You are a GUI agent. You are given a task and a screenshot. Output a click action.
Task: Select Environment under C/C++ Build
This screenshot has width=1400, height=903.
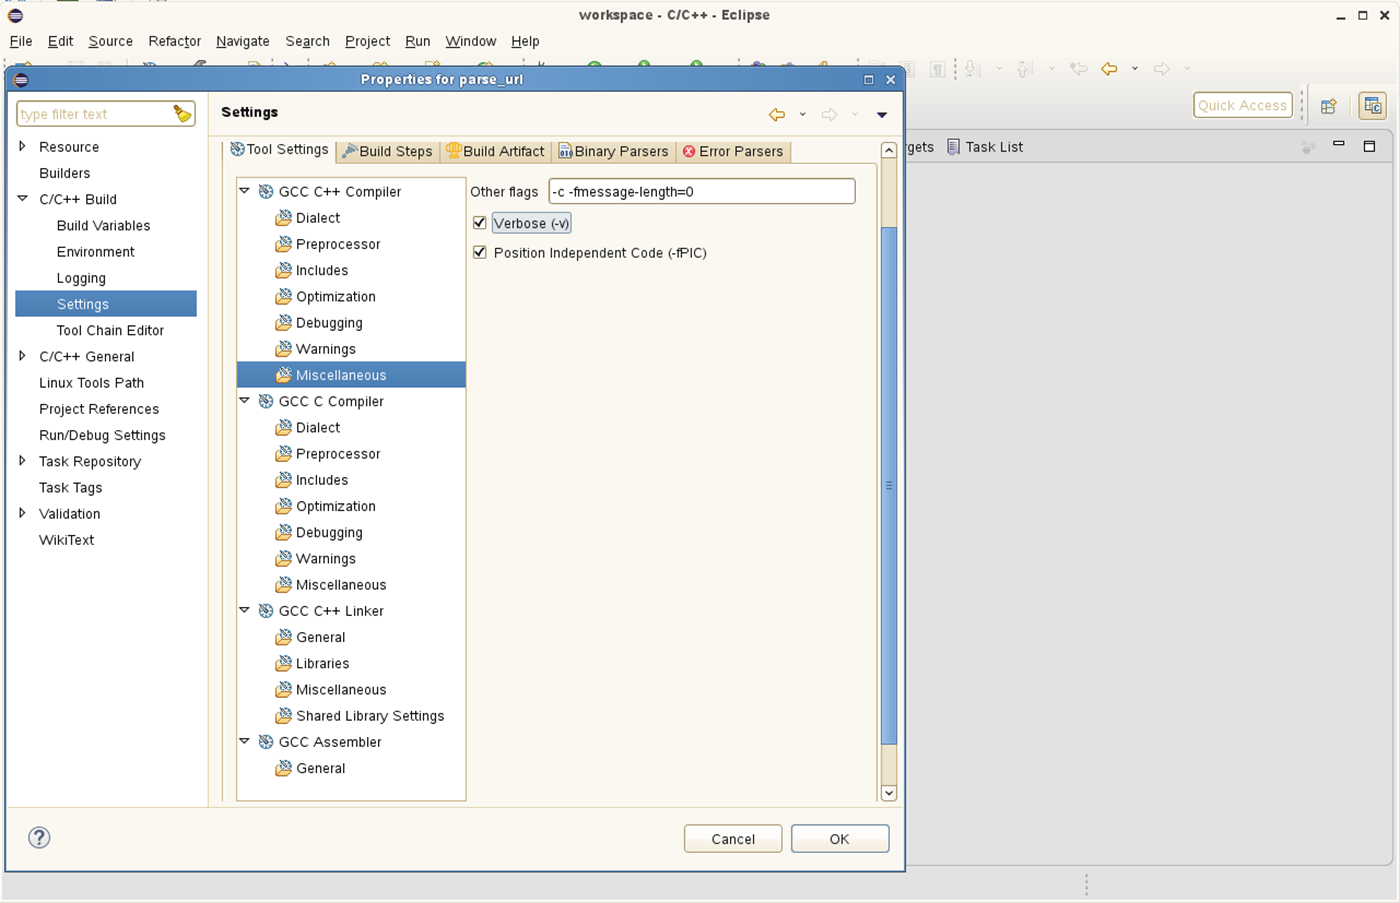(95, 252)
